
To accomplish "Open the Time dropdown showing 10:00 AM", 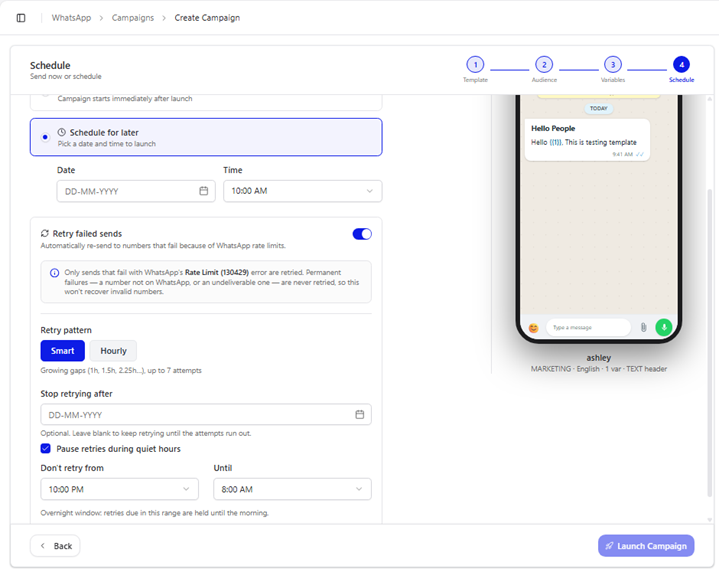I will tap(303, 191).
